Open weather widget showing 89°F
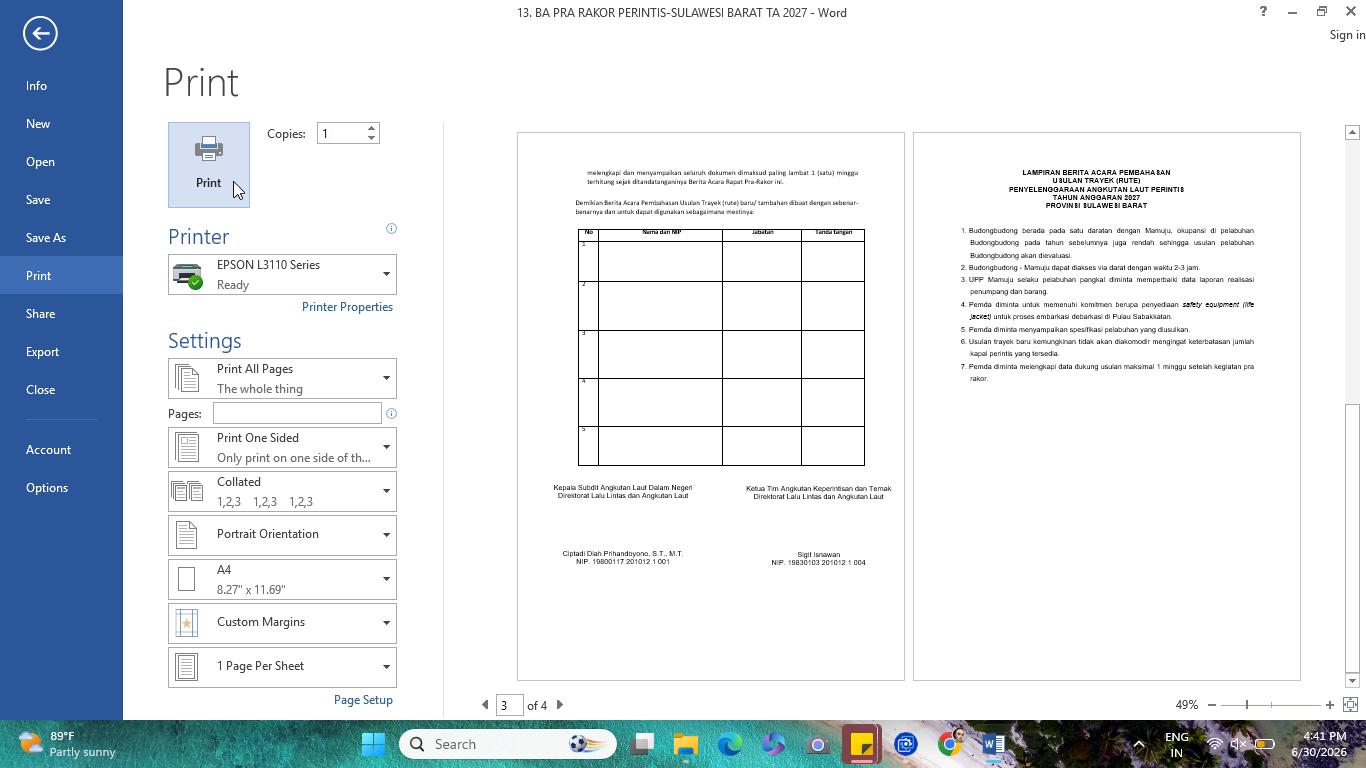This screenshot has height=768, width=1366. (x=66, y=744)
